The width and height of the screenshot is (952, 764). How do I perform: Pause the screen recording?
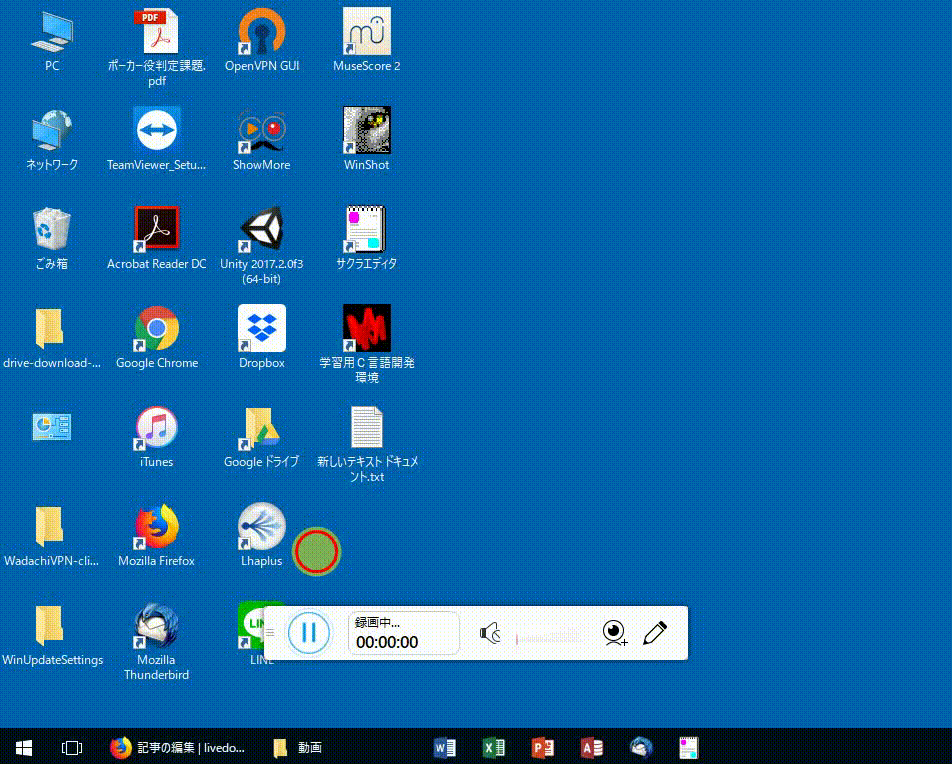309,633
